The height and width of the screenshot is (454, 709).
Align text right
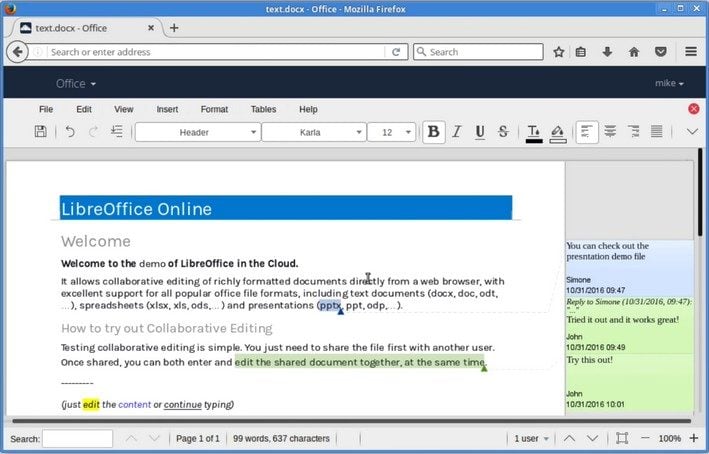pos(633,132)
